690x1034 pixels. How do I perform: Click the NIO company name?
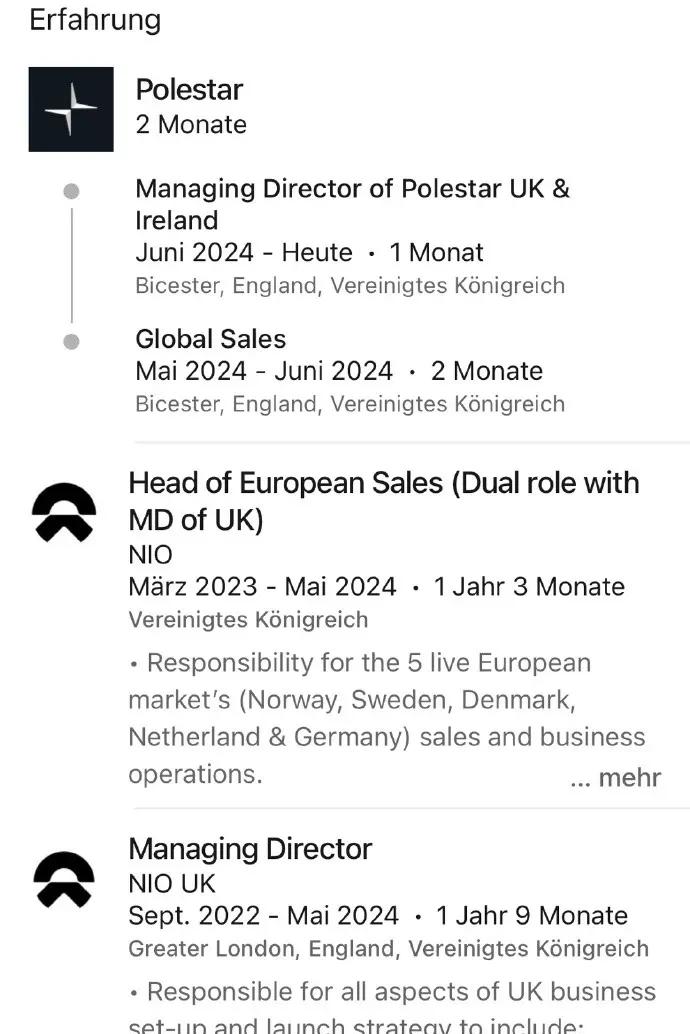150,555
